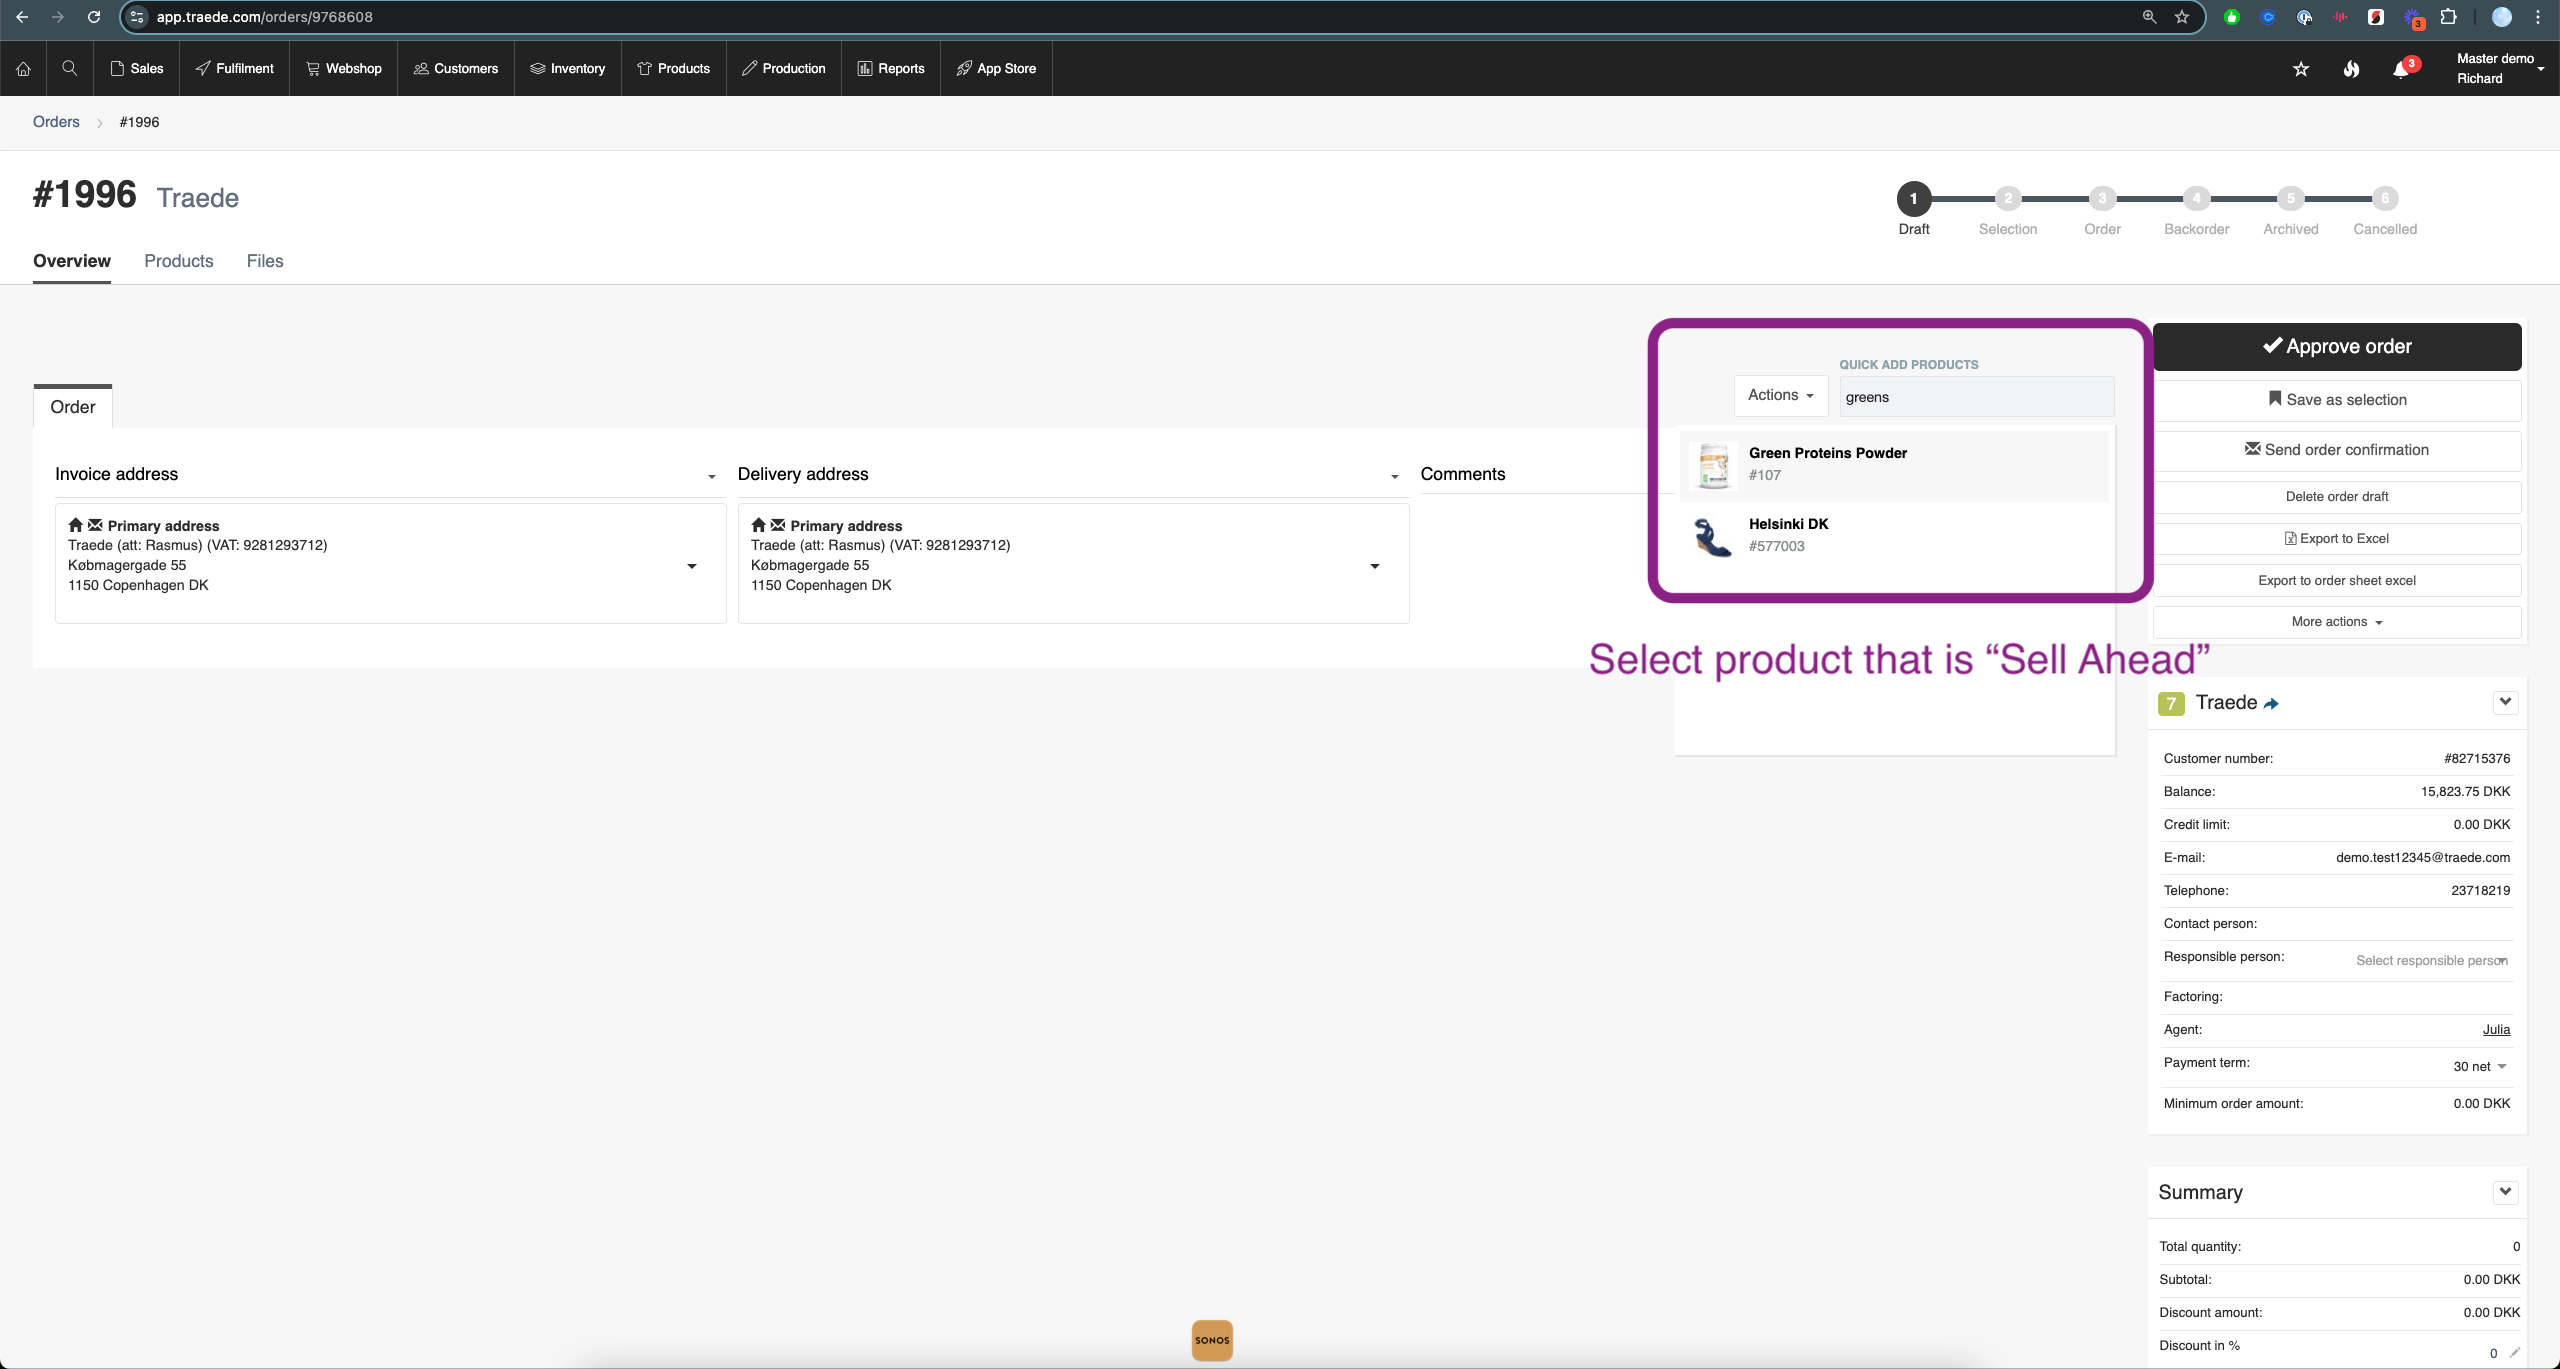Open the browser zoom magnifier icon

click(x=2149, y=17)
